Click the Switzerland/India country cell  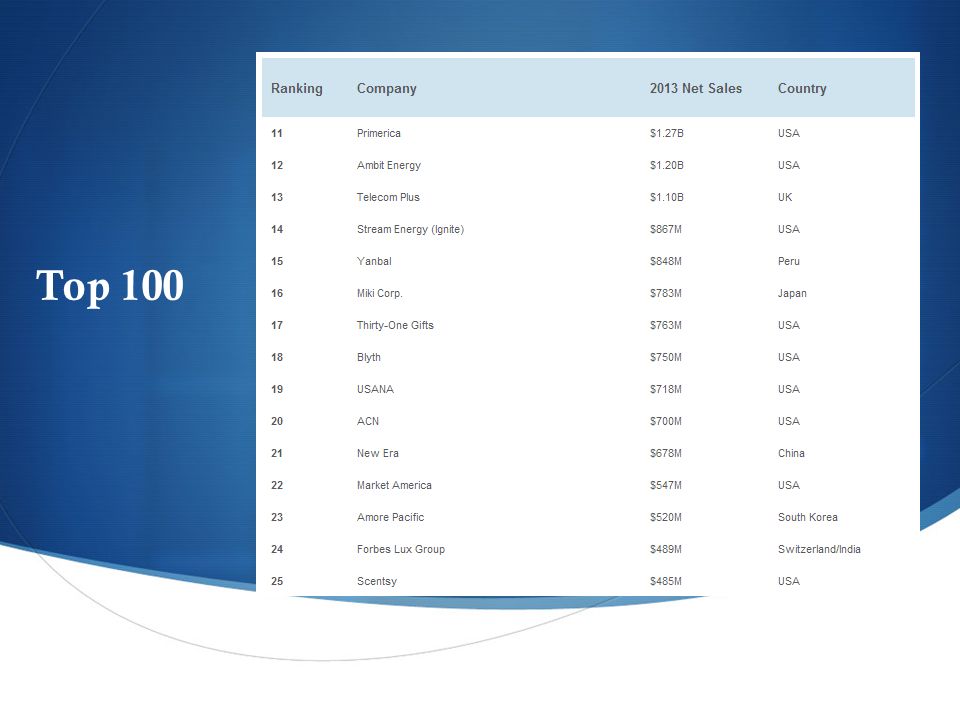tap(819, 549)
